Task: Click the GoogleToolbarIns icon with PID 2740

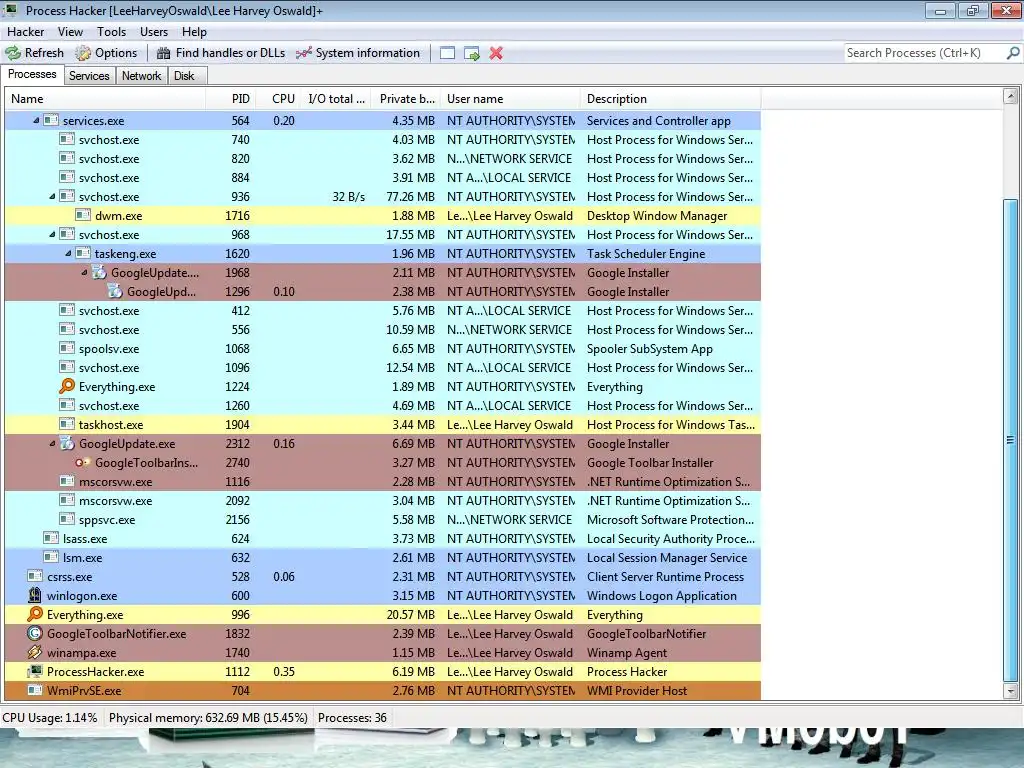Action: coord(83,462)
